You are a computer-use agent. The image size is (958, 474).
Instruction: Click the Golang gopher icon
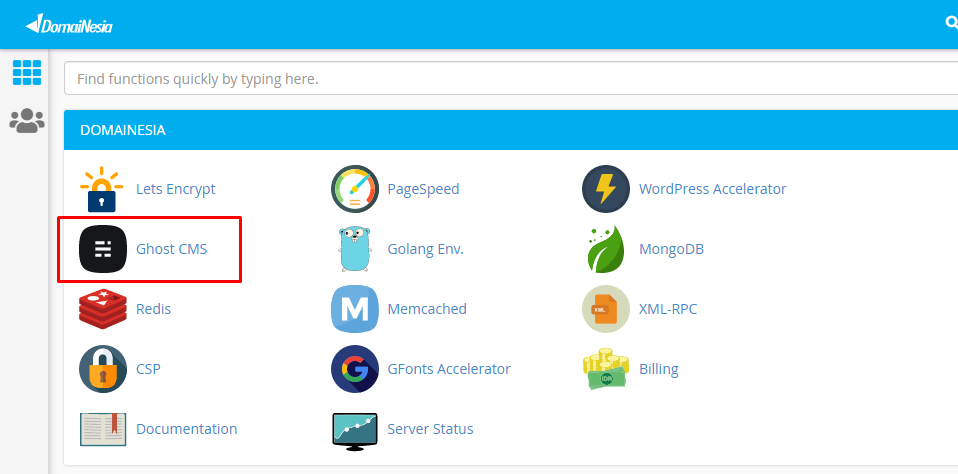pyautogui.click(x=354, y=249)
